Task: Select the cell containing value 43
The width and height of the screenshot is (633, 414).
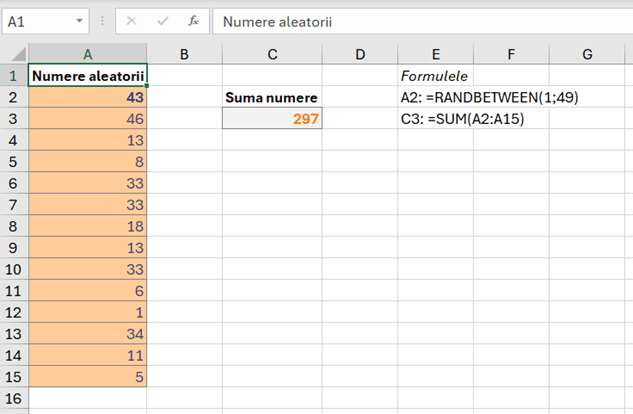Action: tap(88, 97)
